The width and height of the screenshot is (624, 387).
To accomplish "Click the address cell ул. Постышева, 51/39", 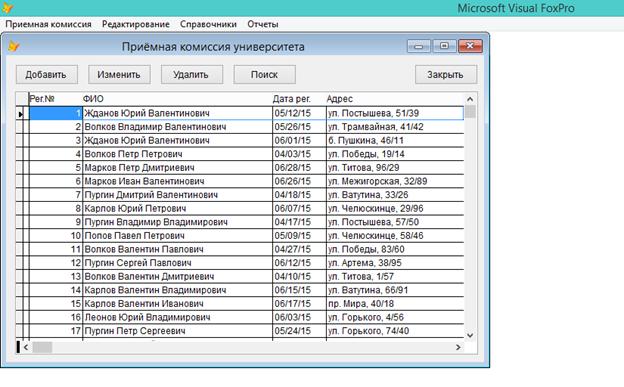I will pyautogui.click(x=395, y=113).
